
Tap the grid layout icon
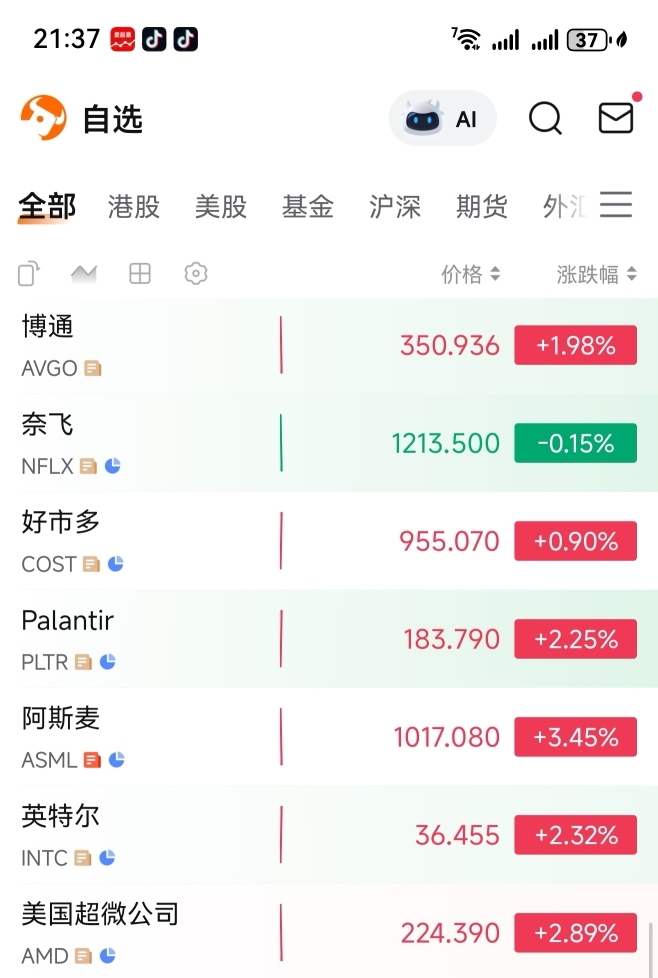(x=140, y=273)
